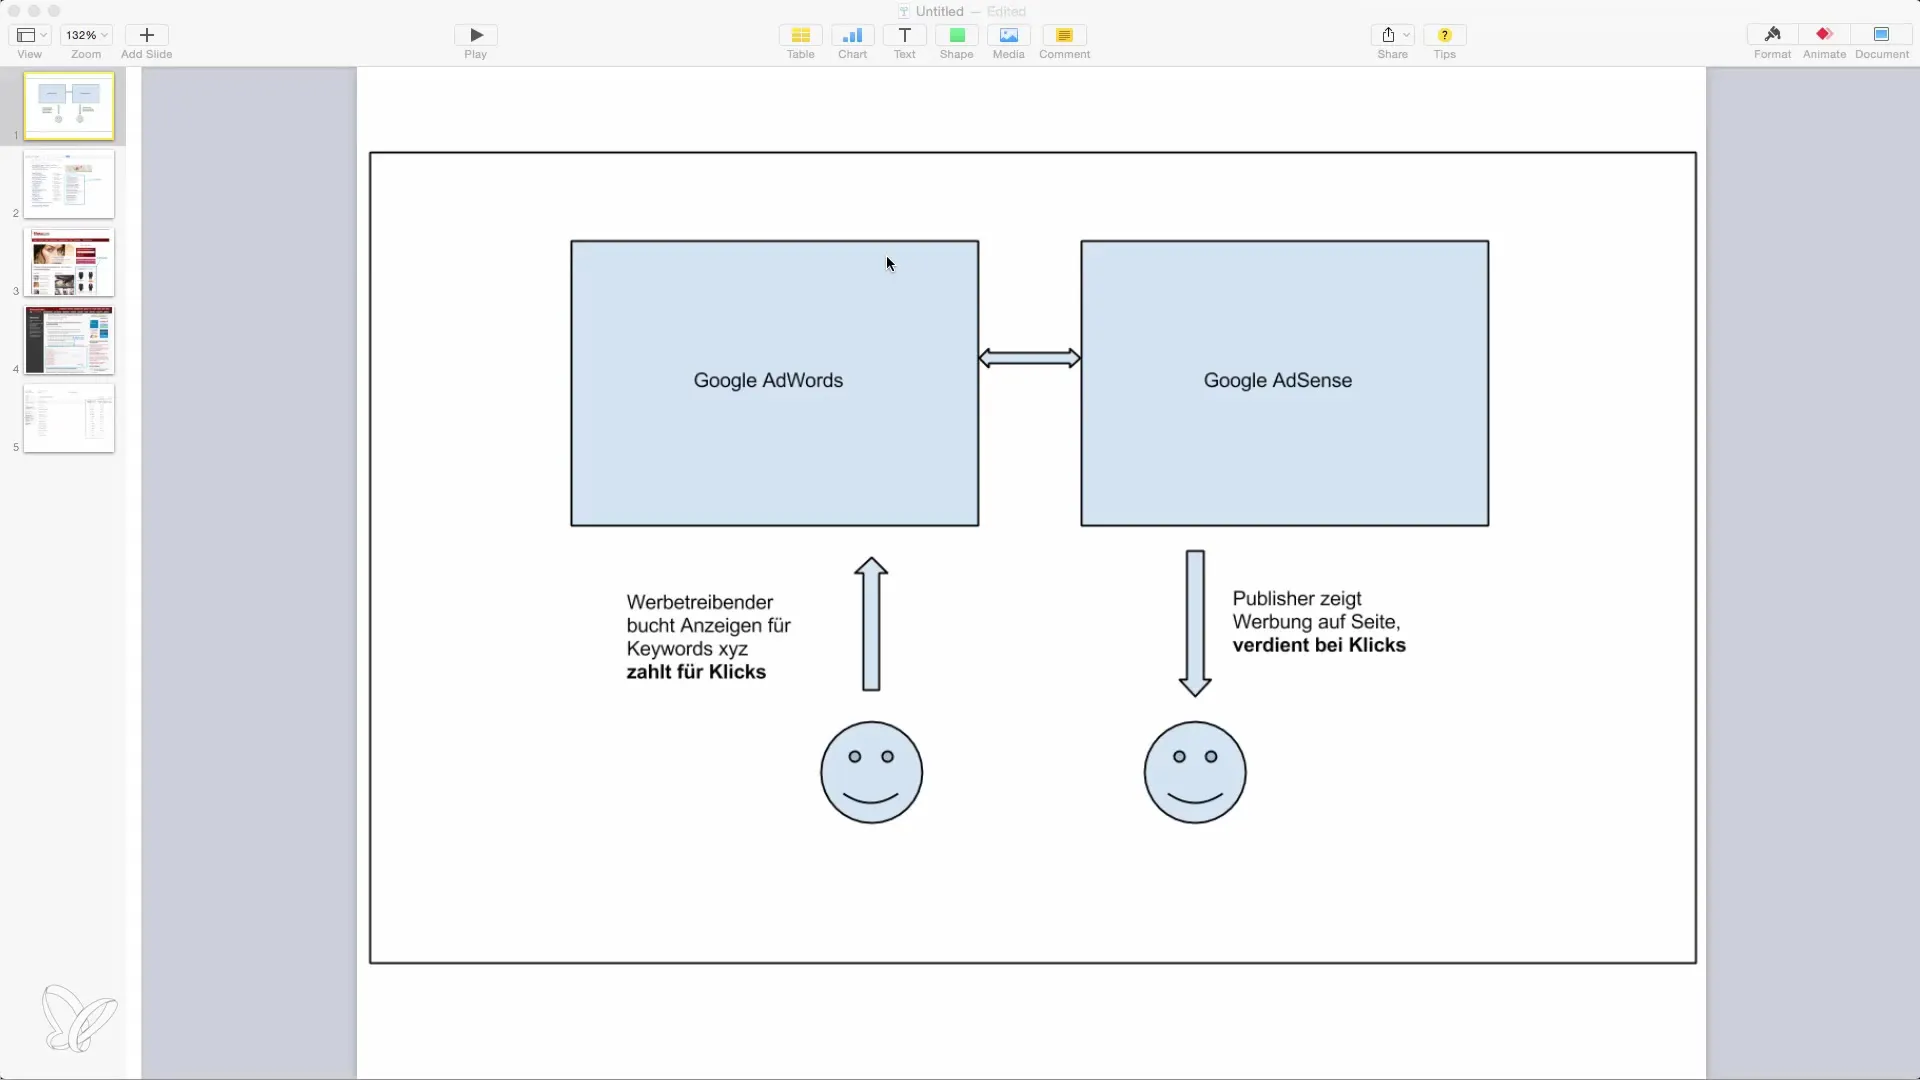Click the 'Publisher zeigt Werbung' text block
The width and height of the screenshot is (1920, 1080).
coord(1318,622)
